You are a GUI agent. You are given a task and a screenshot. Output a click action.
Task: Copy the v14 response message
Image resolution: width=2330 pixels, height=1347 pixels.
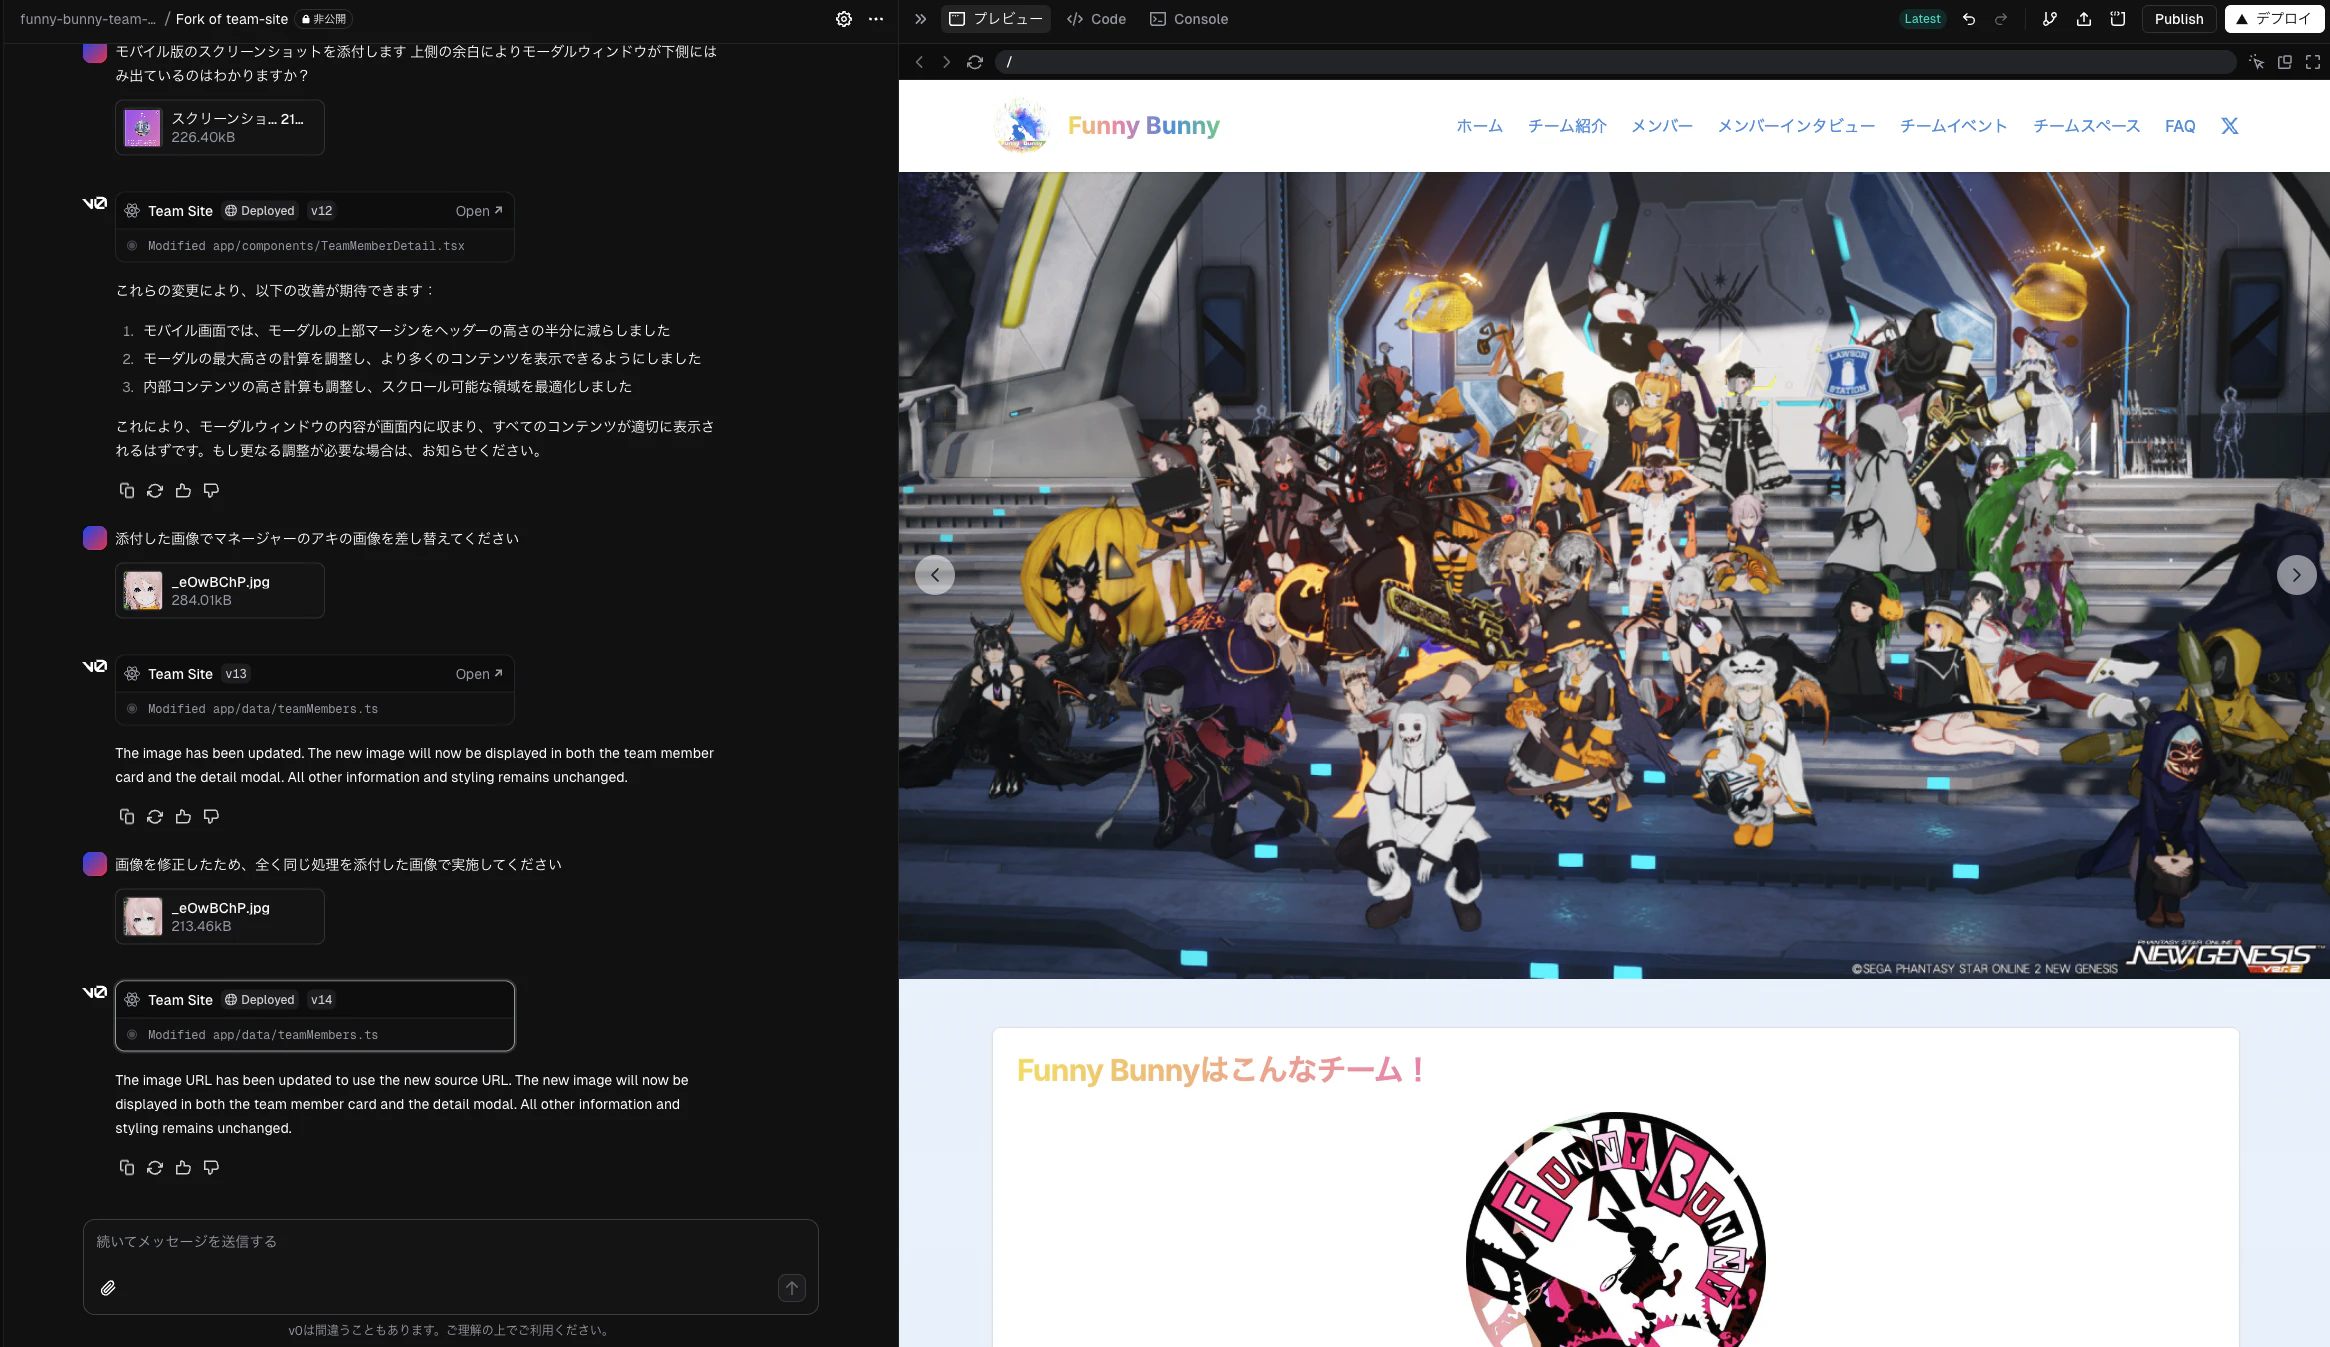tap(127, 1167)
